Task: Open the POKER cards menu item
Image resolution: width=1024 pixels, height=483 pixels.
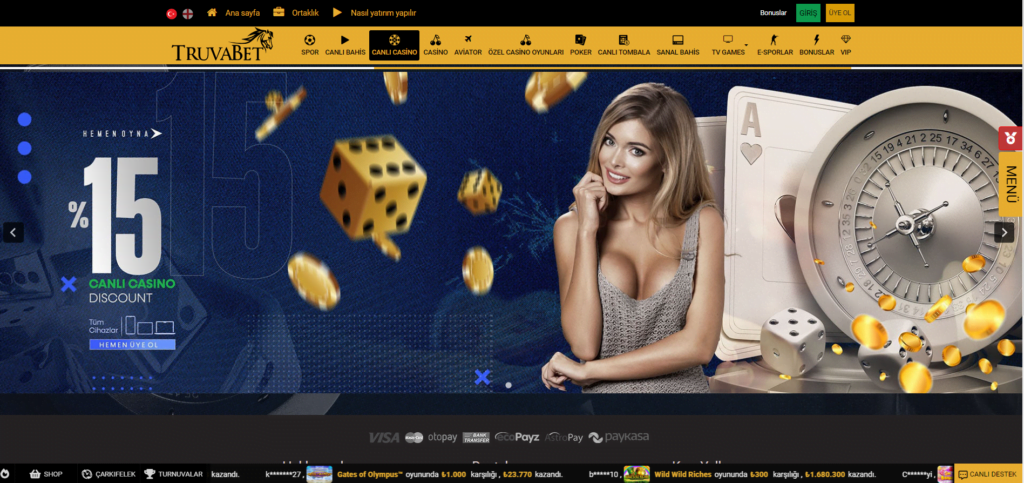Action: coord(581,46)
